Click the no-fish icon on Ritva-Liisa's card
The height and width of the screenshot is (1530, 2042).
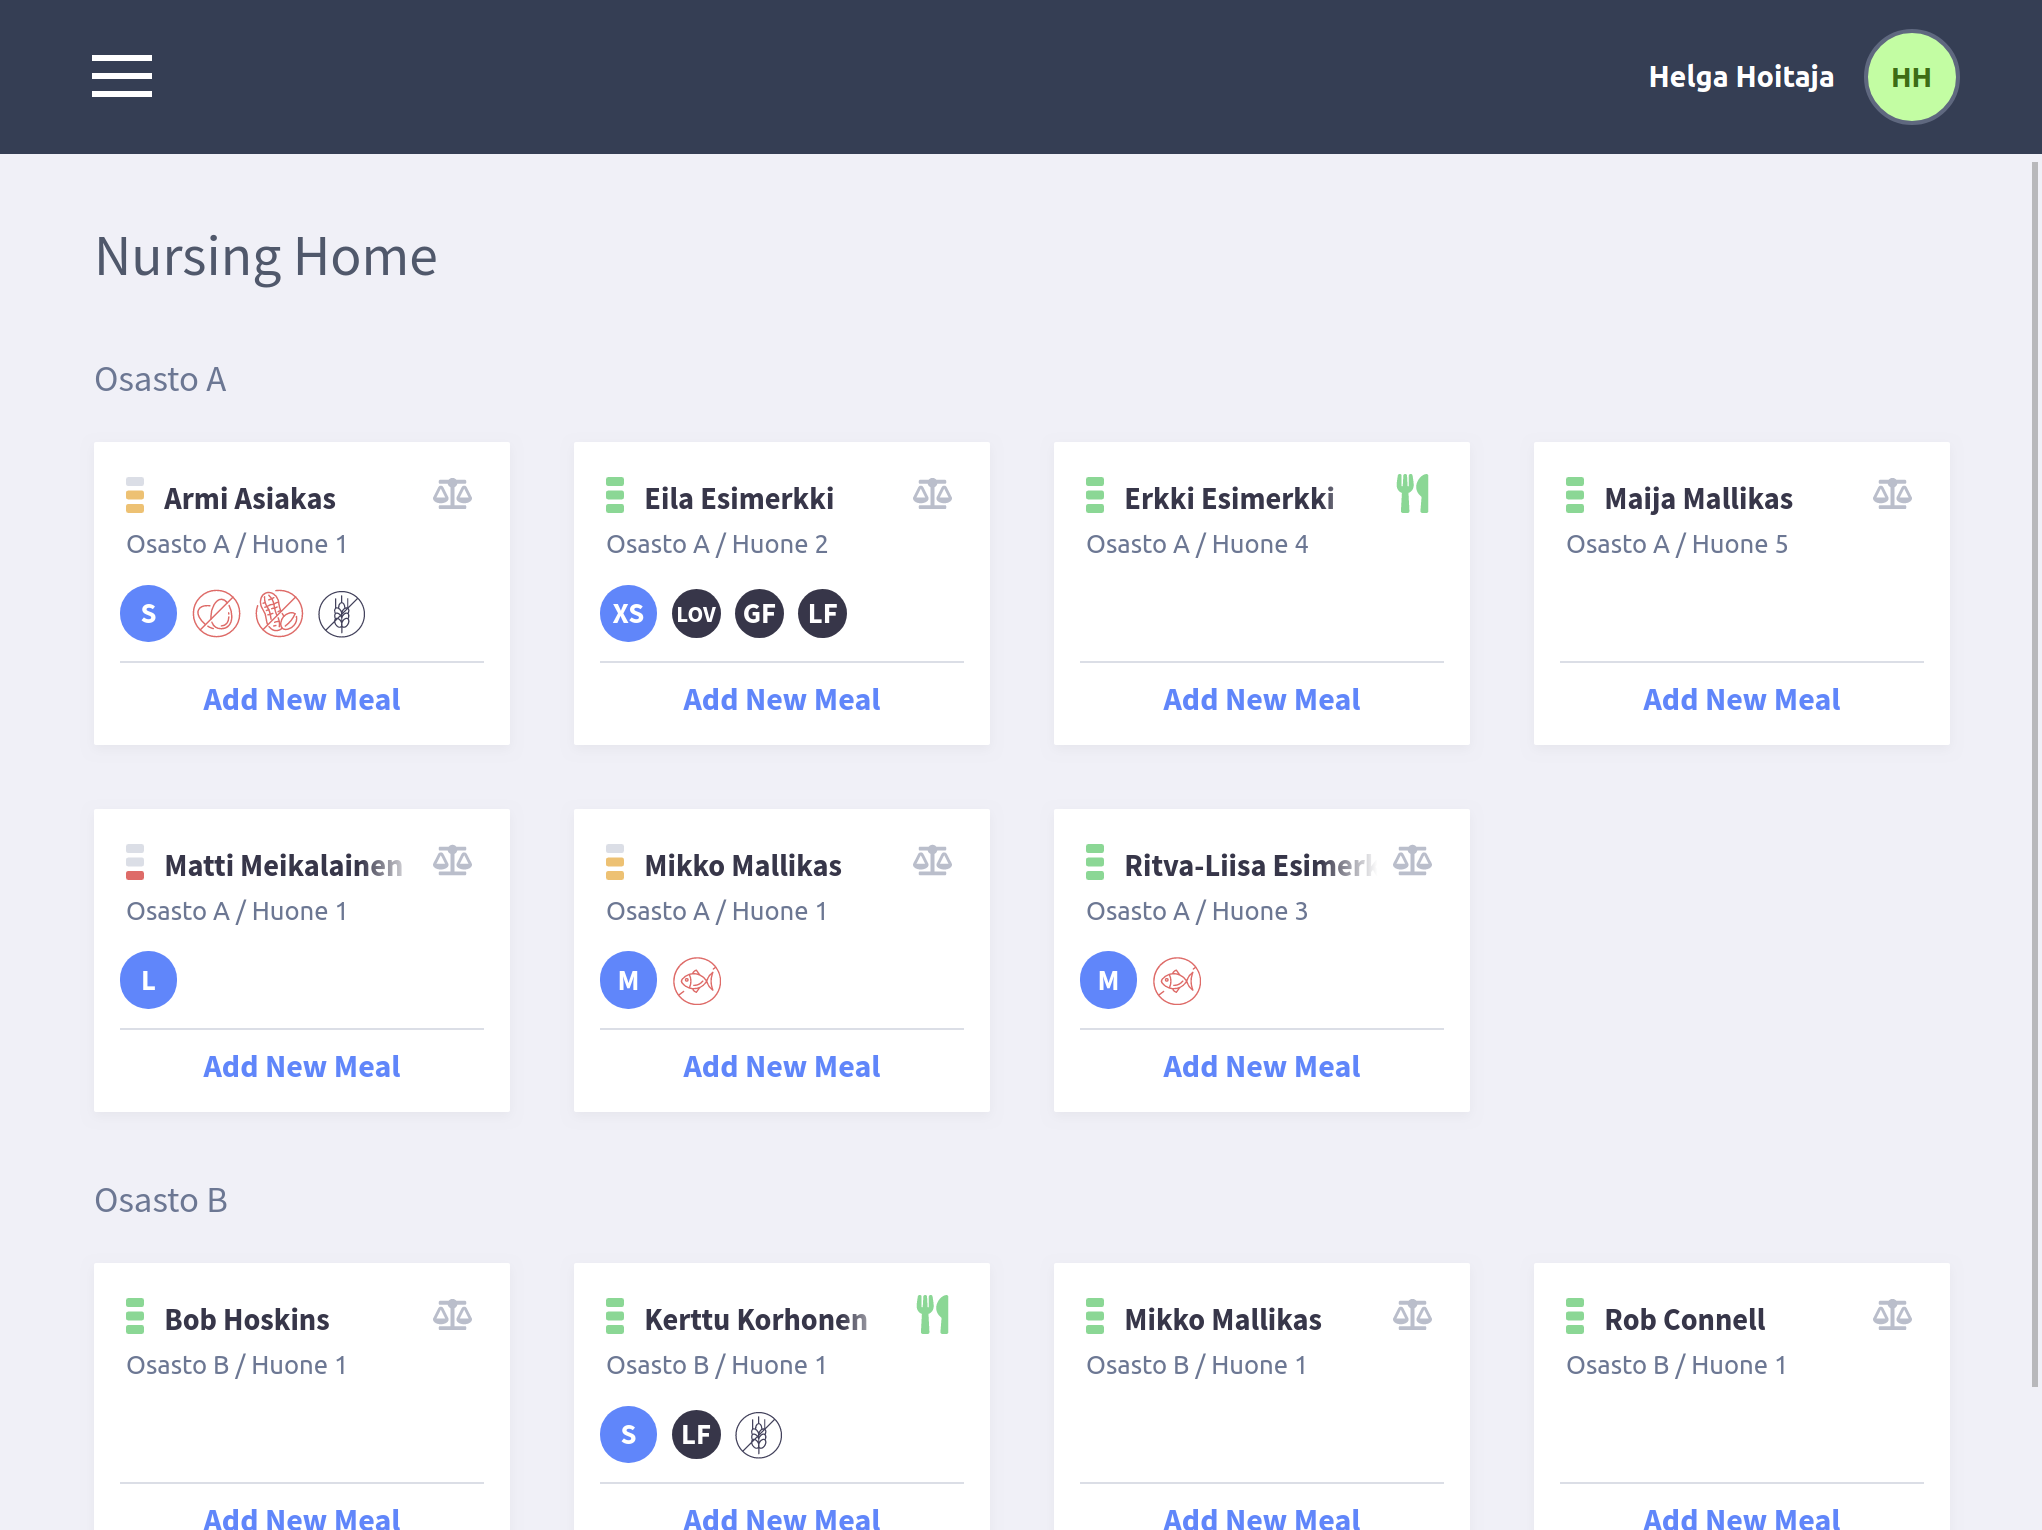point(1177,981)
